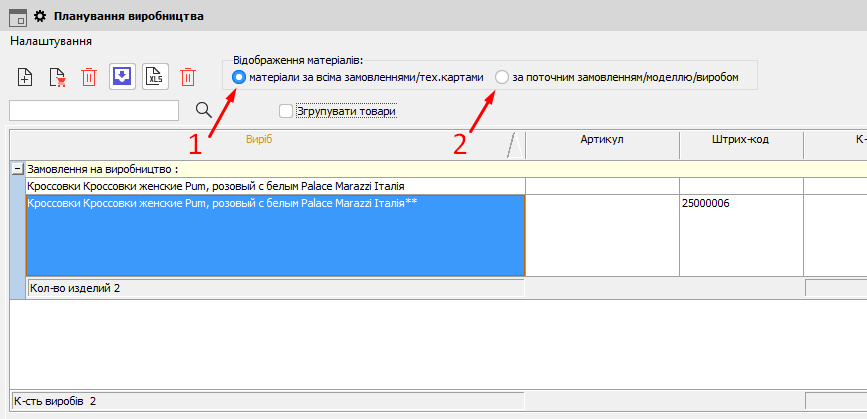Export to XLS using toolbar icon
Image resolution: width=867 pixels, height=419 pixels.
(155, 77)
